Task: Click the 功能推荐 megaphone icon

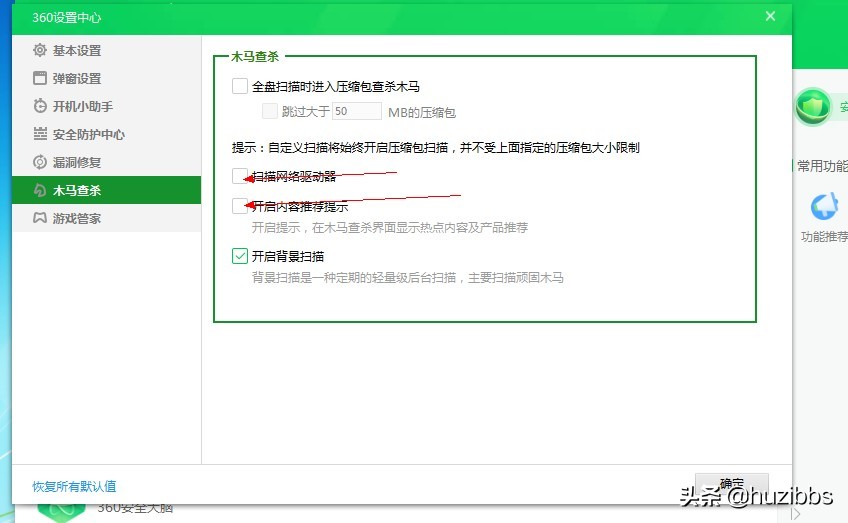Action: (824, 207)
